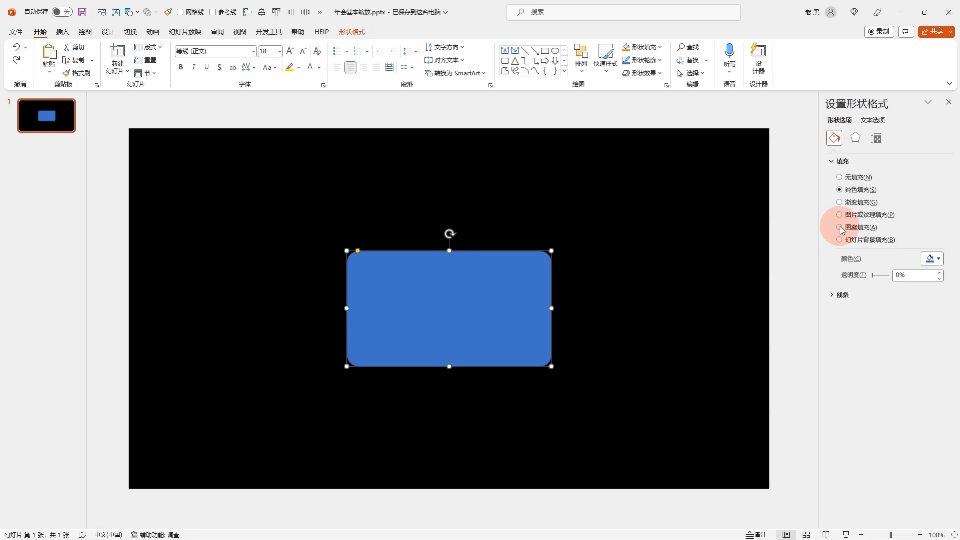Open format pane options chevron
Image resolution: width=960 pixels, height=540 pixels.
[928, 102]
